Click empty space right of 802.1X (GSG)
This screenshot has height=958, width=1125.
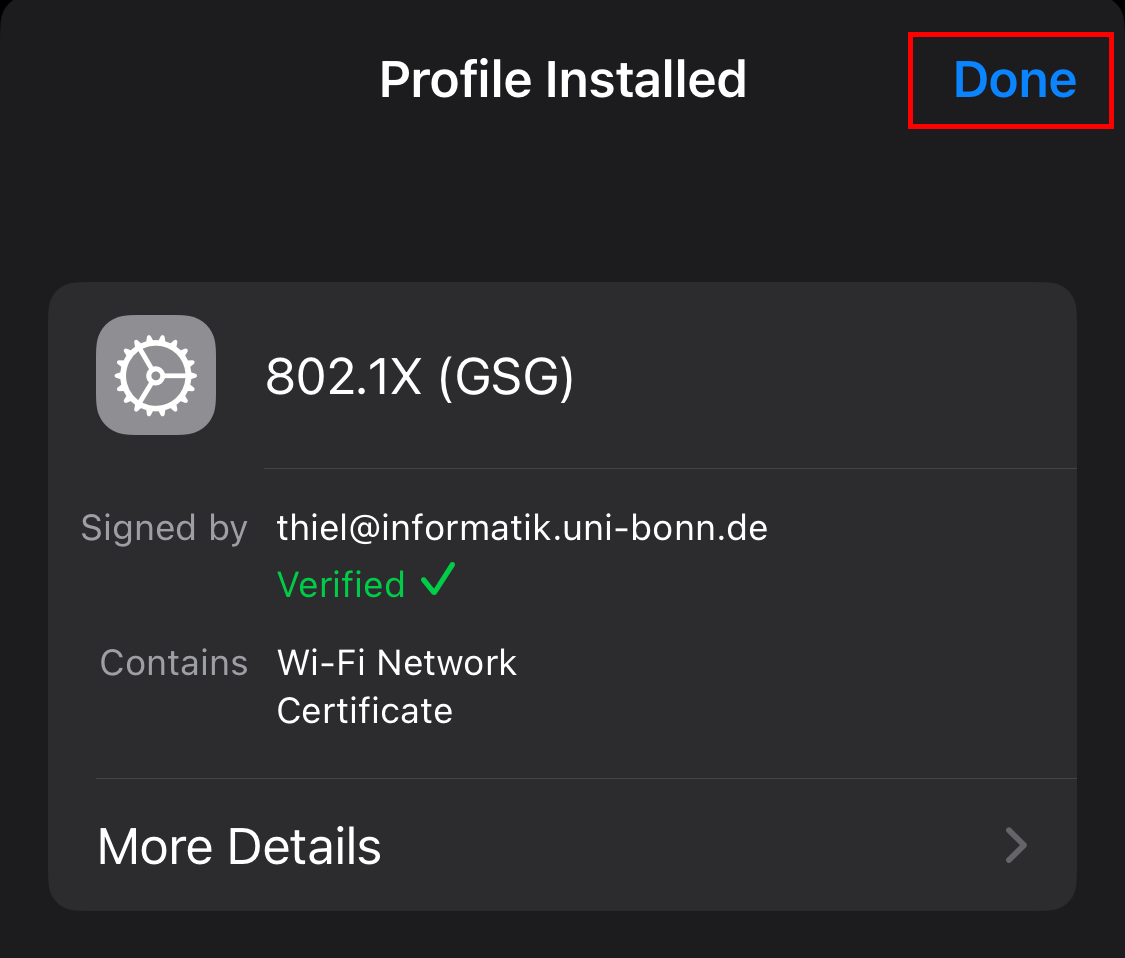[820, 377]
